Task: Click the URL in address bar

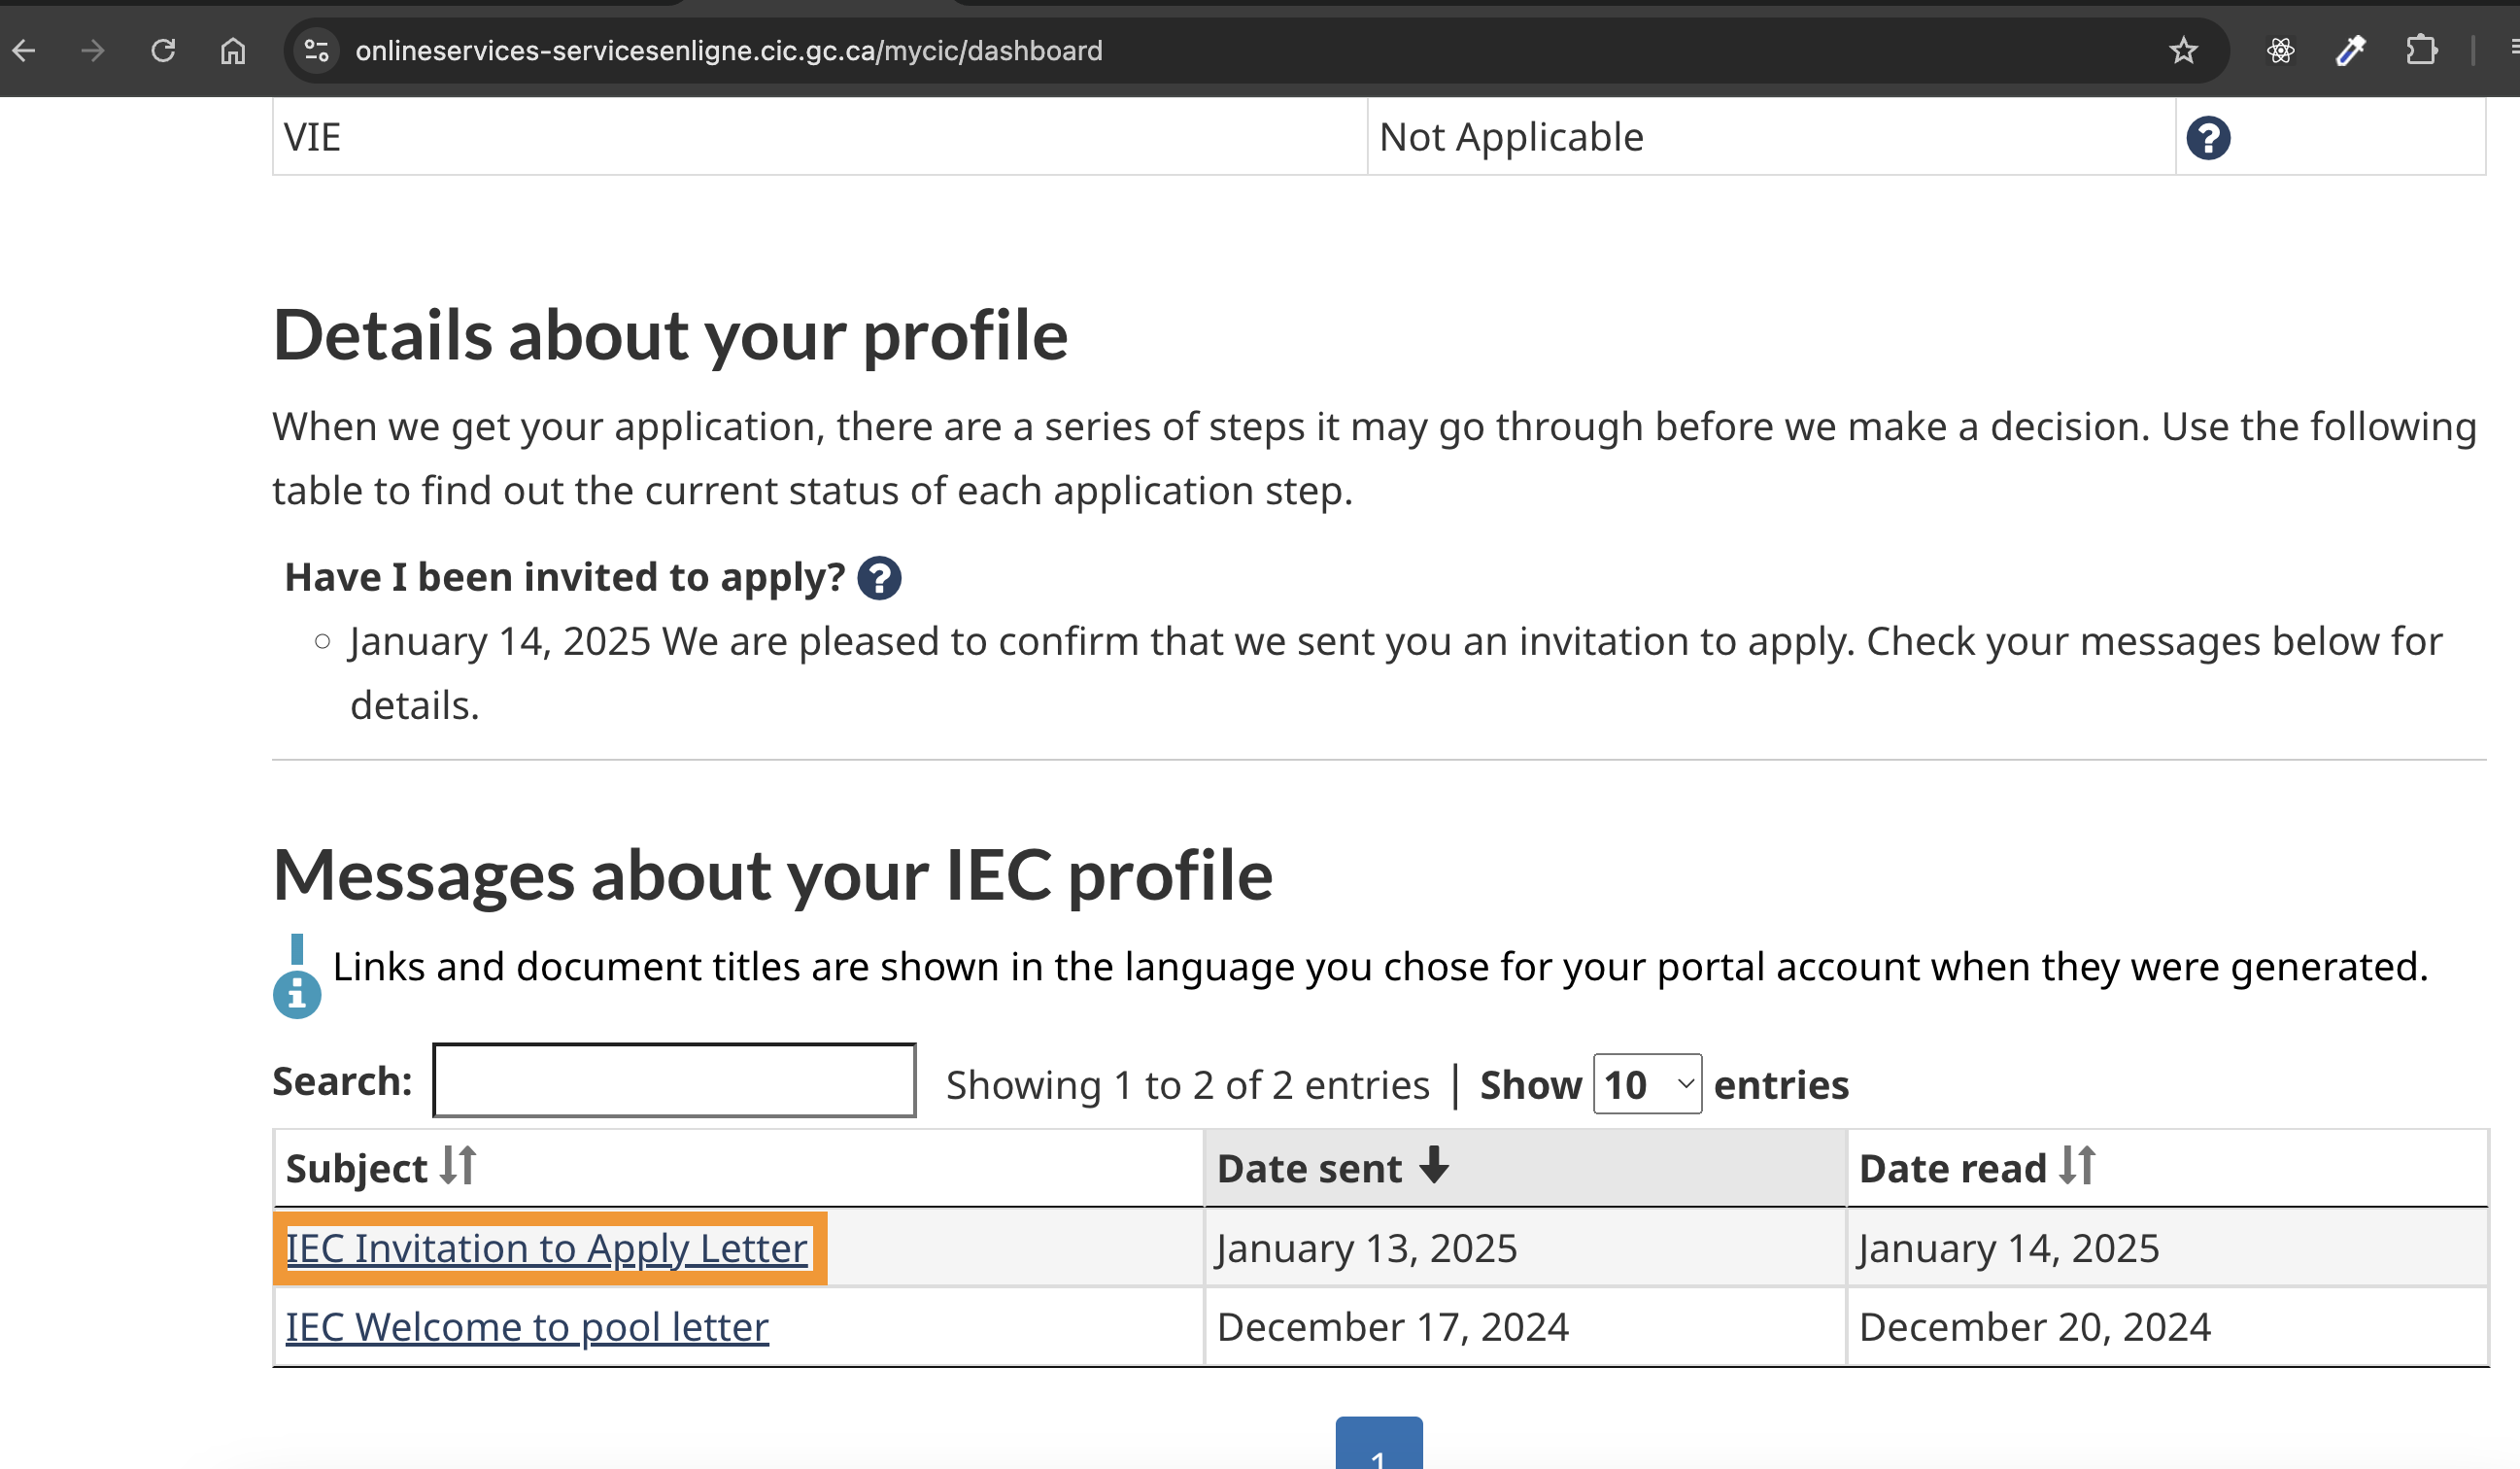Action: (x=728, y=50)
